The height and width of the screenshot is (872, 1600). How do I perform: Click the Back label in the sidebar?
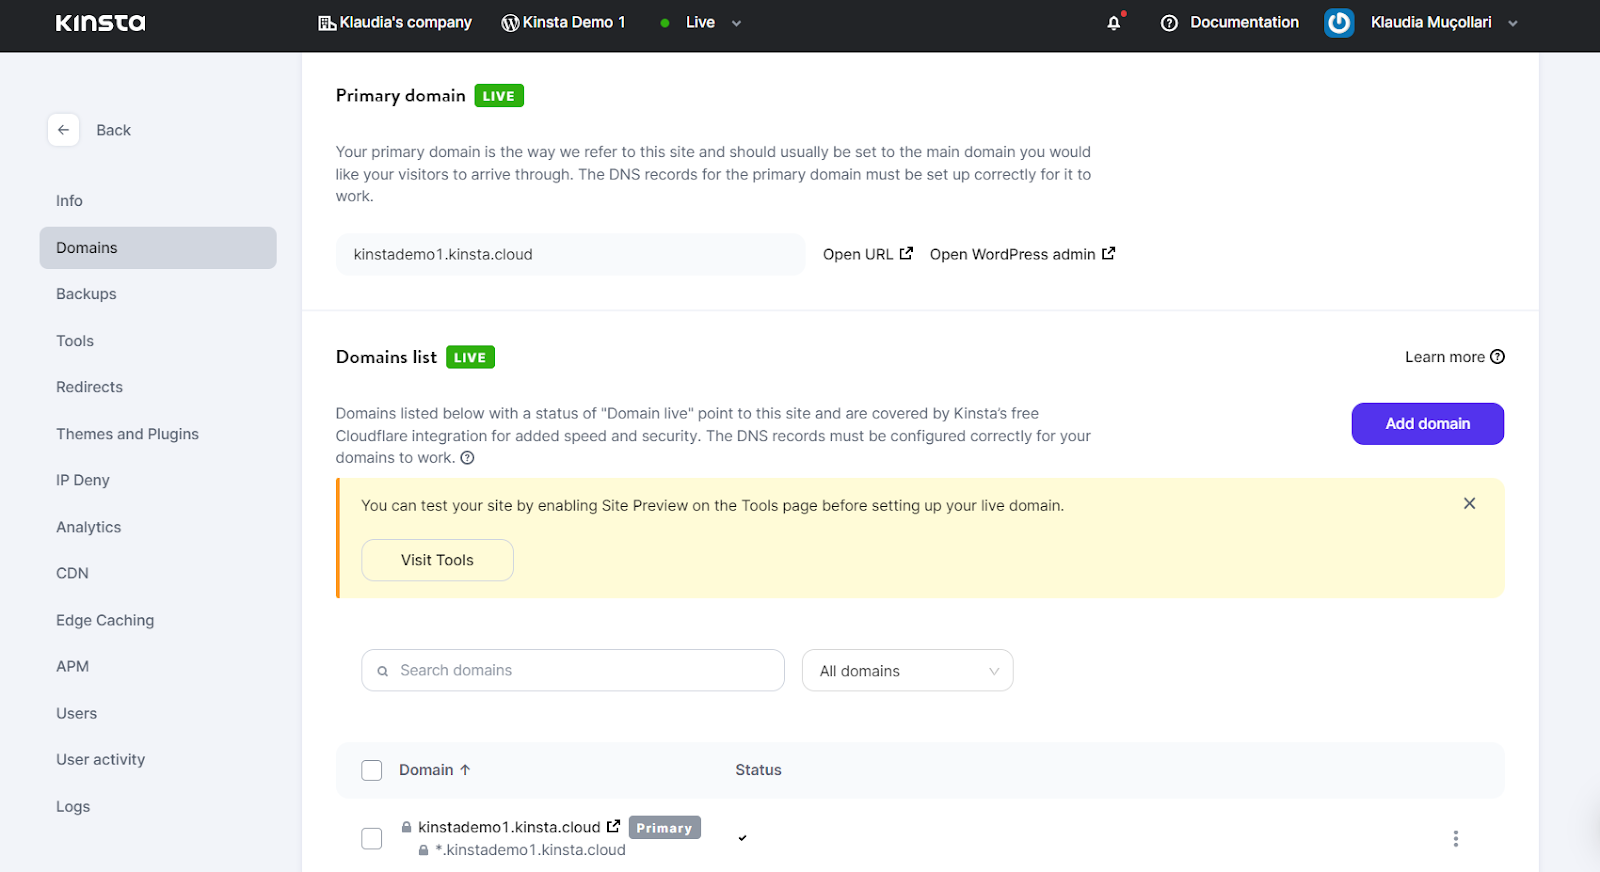(113, 130)
